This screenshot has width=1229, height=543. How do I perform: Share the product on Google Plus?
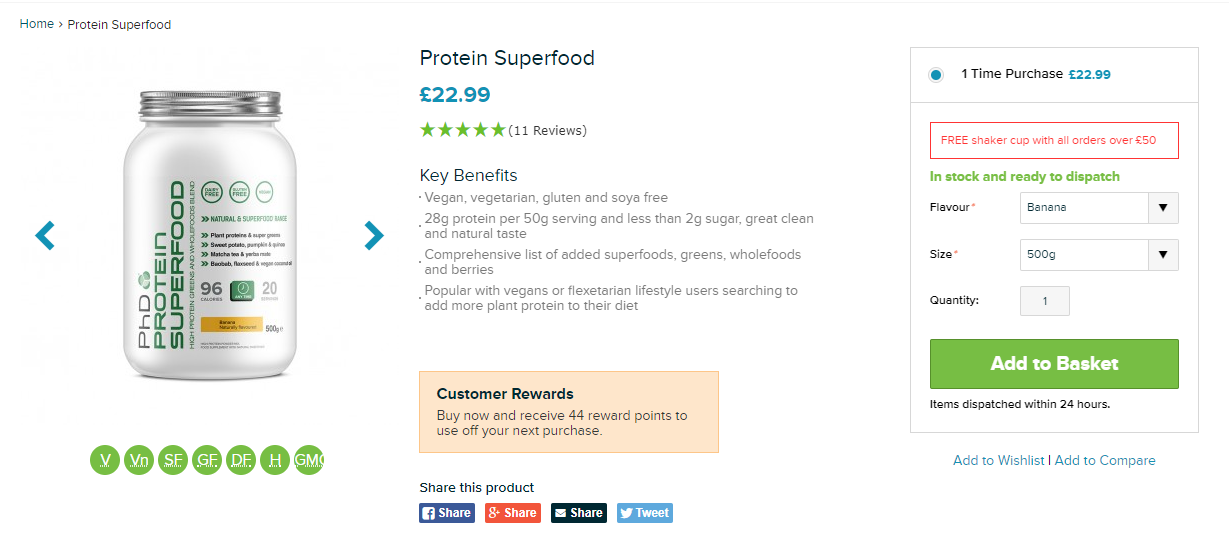512,513
